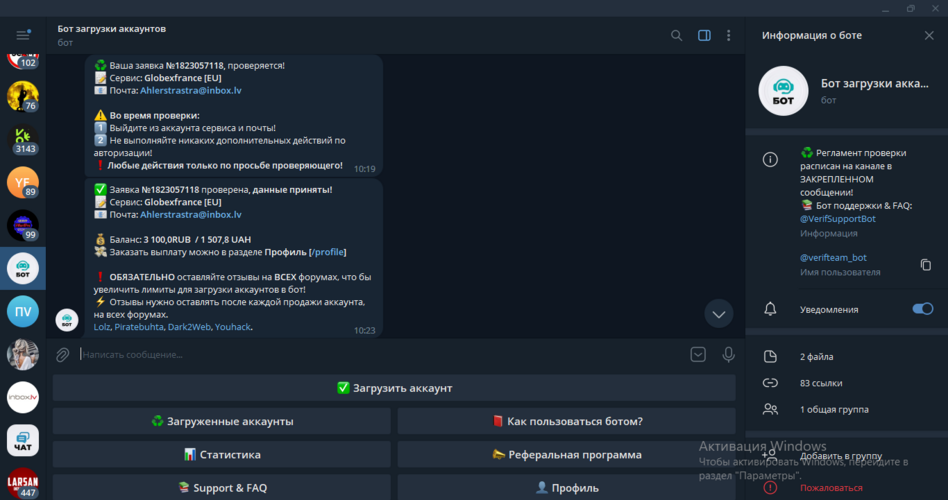The width and height of the screenshot is (948, 500).
Task: Open the inbox.lv chat in sidebar
Action: (x=23, y=397)
